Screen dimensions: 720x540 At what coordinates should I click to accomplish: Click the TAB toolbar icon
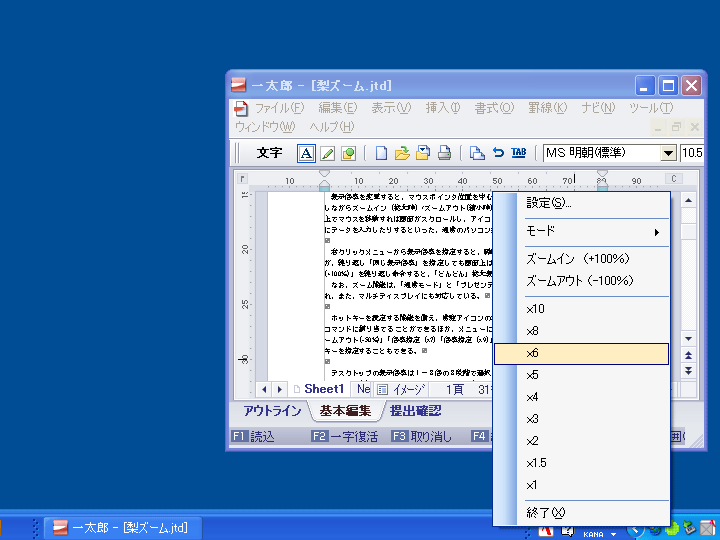coord(519,152)
